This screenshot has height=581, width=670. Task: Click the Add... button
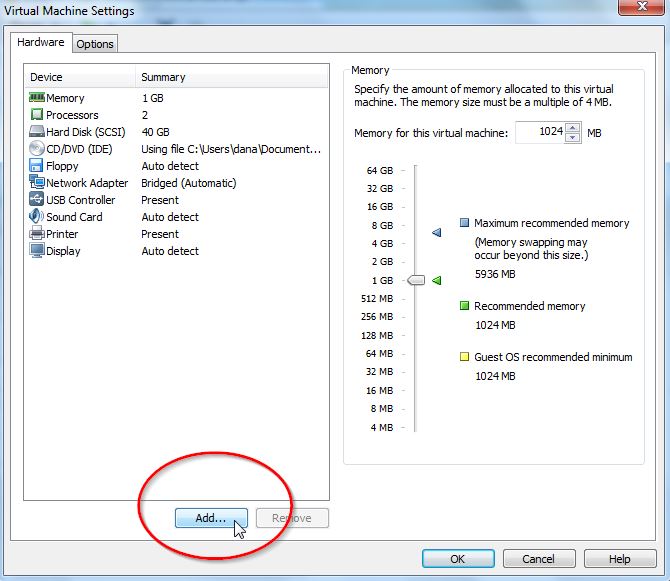click(x=211, y=518)
